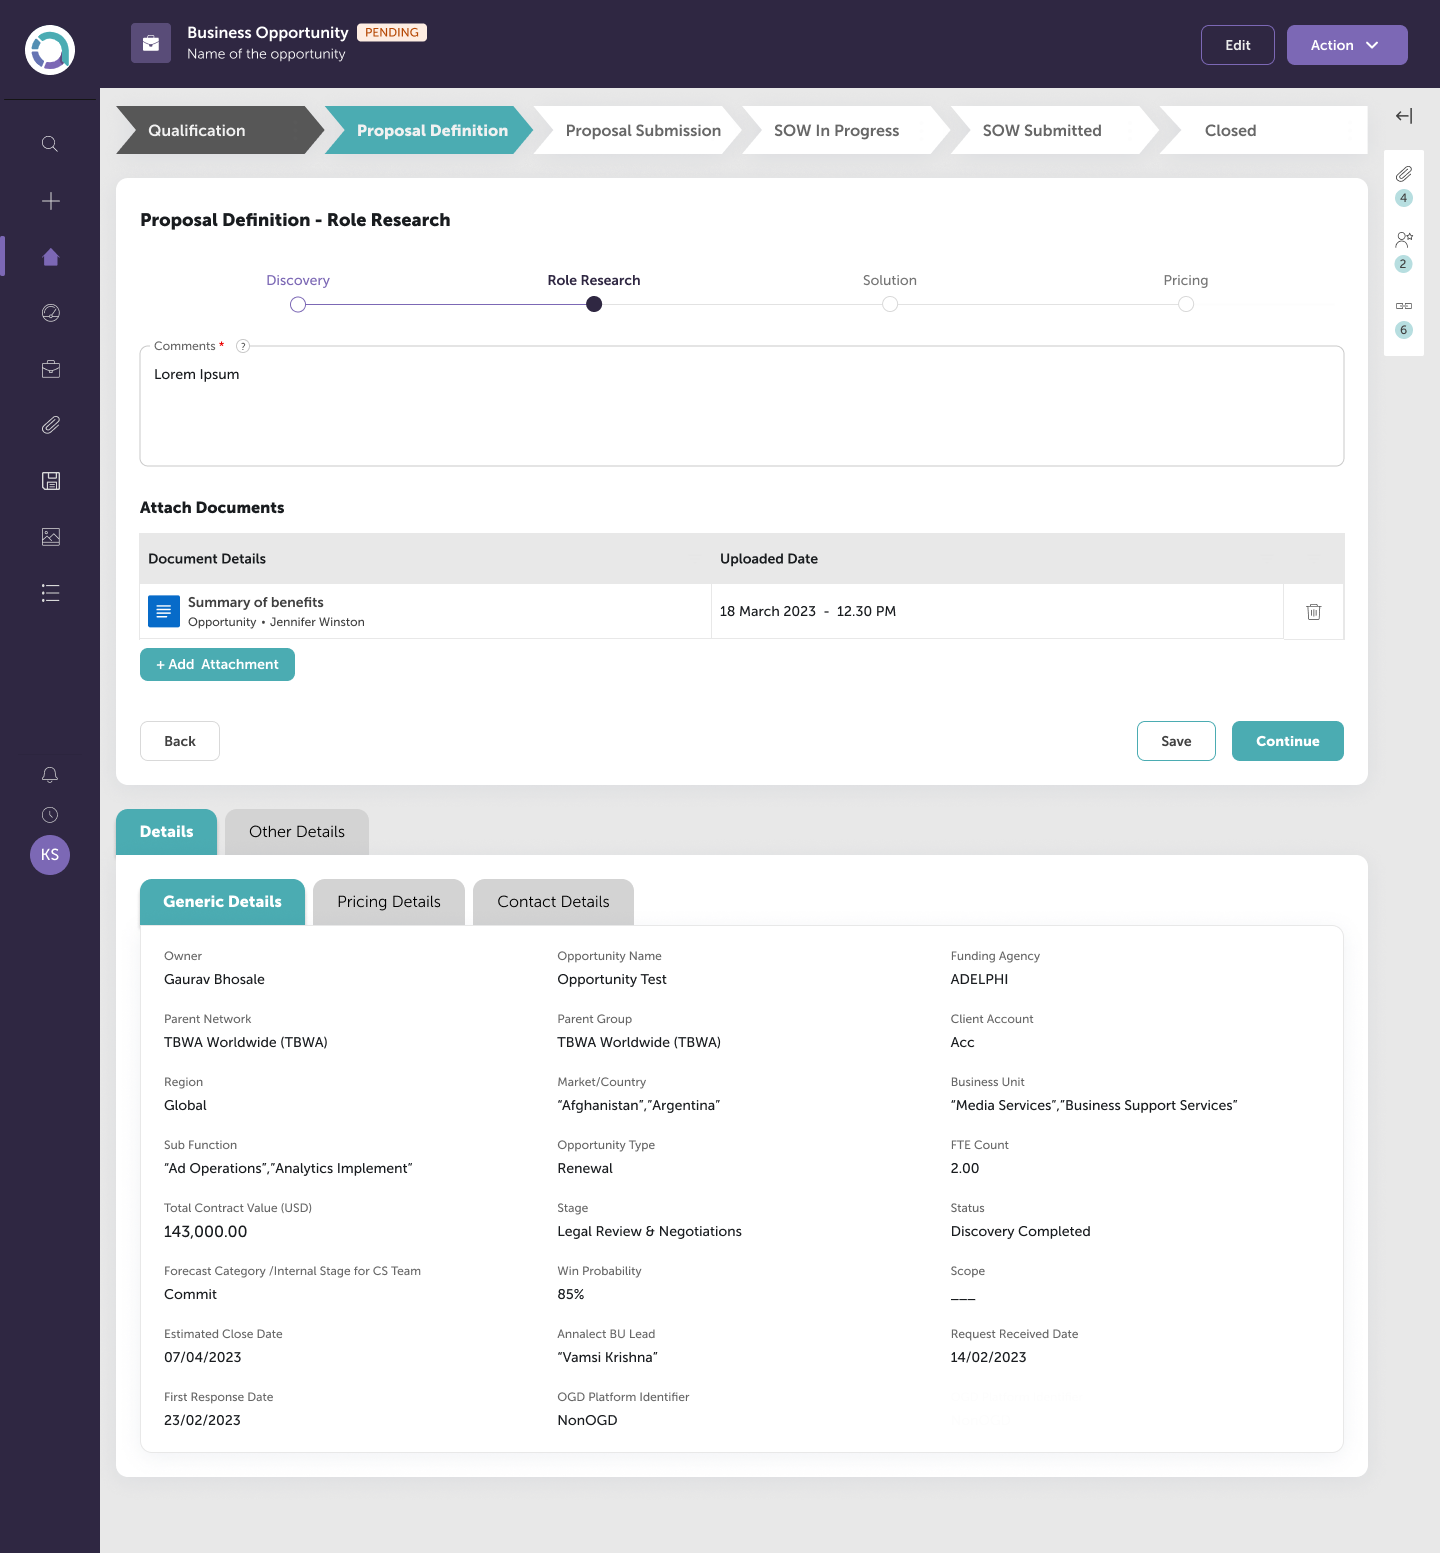Viewport: 1440px width, 1553px height.
Task: Select the Solution step circle
Action: pos(890,305)
